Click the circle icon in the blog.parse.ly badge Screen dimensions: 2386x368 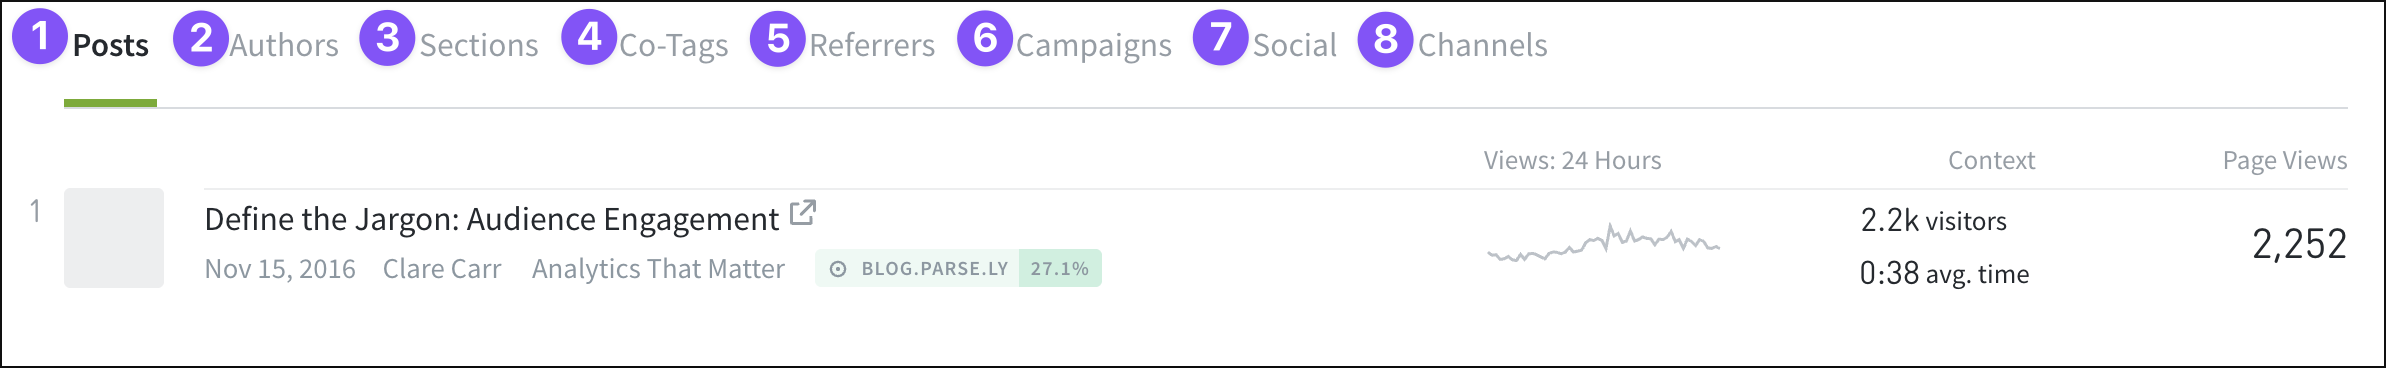(x=838, y=269)
